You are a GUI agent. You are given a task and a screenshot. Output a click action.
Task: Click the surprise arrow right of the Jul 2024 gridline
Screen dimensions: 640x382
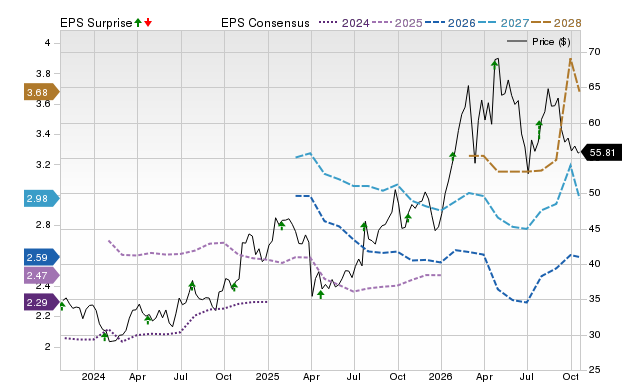tap(192, 285)
